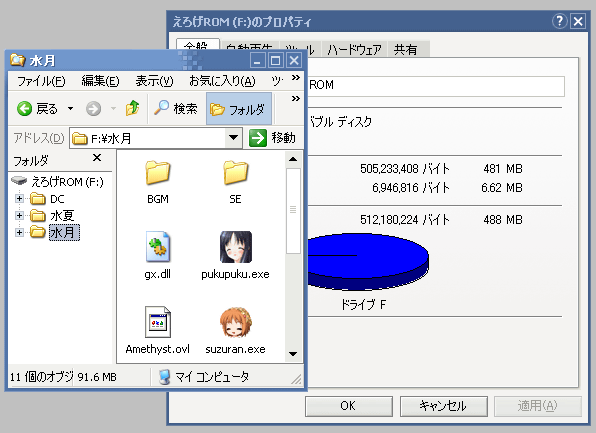Click the OK button
The height and width of the screenshot is (433, 596).
tap(349, 406)
